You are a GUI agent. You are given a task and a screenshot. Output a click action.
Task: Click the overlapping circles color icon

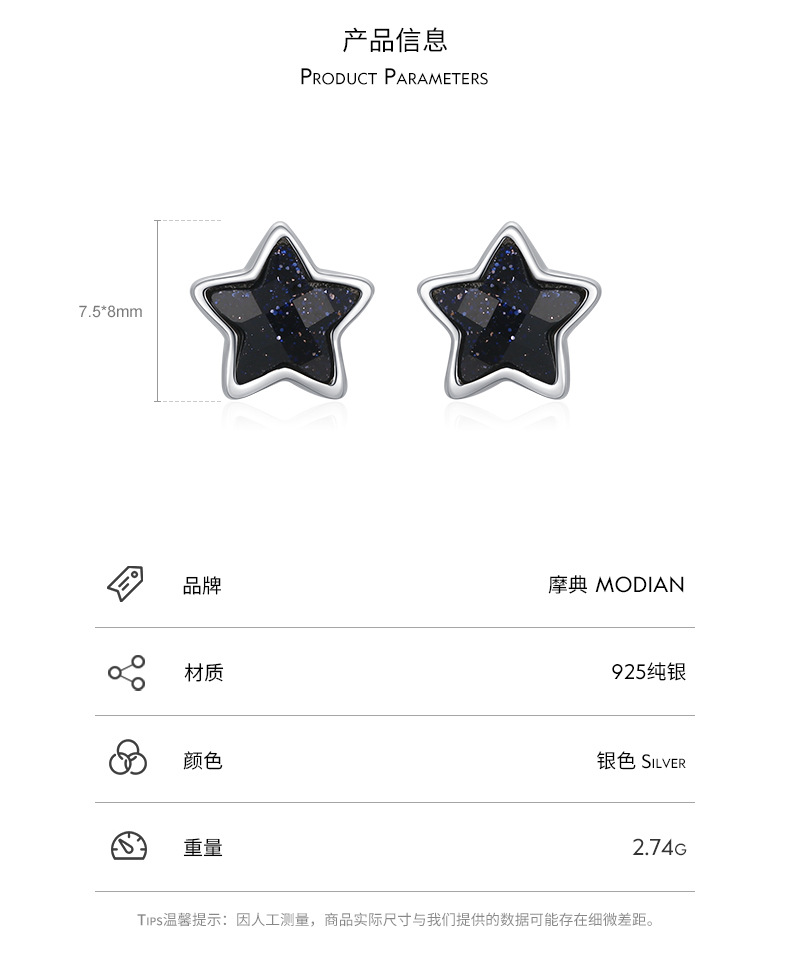[128, 758]
